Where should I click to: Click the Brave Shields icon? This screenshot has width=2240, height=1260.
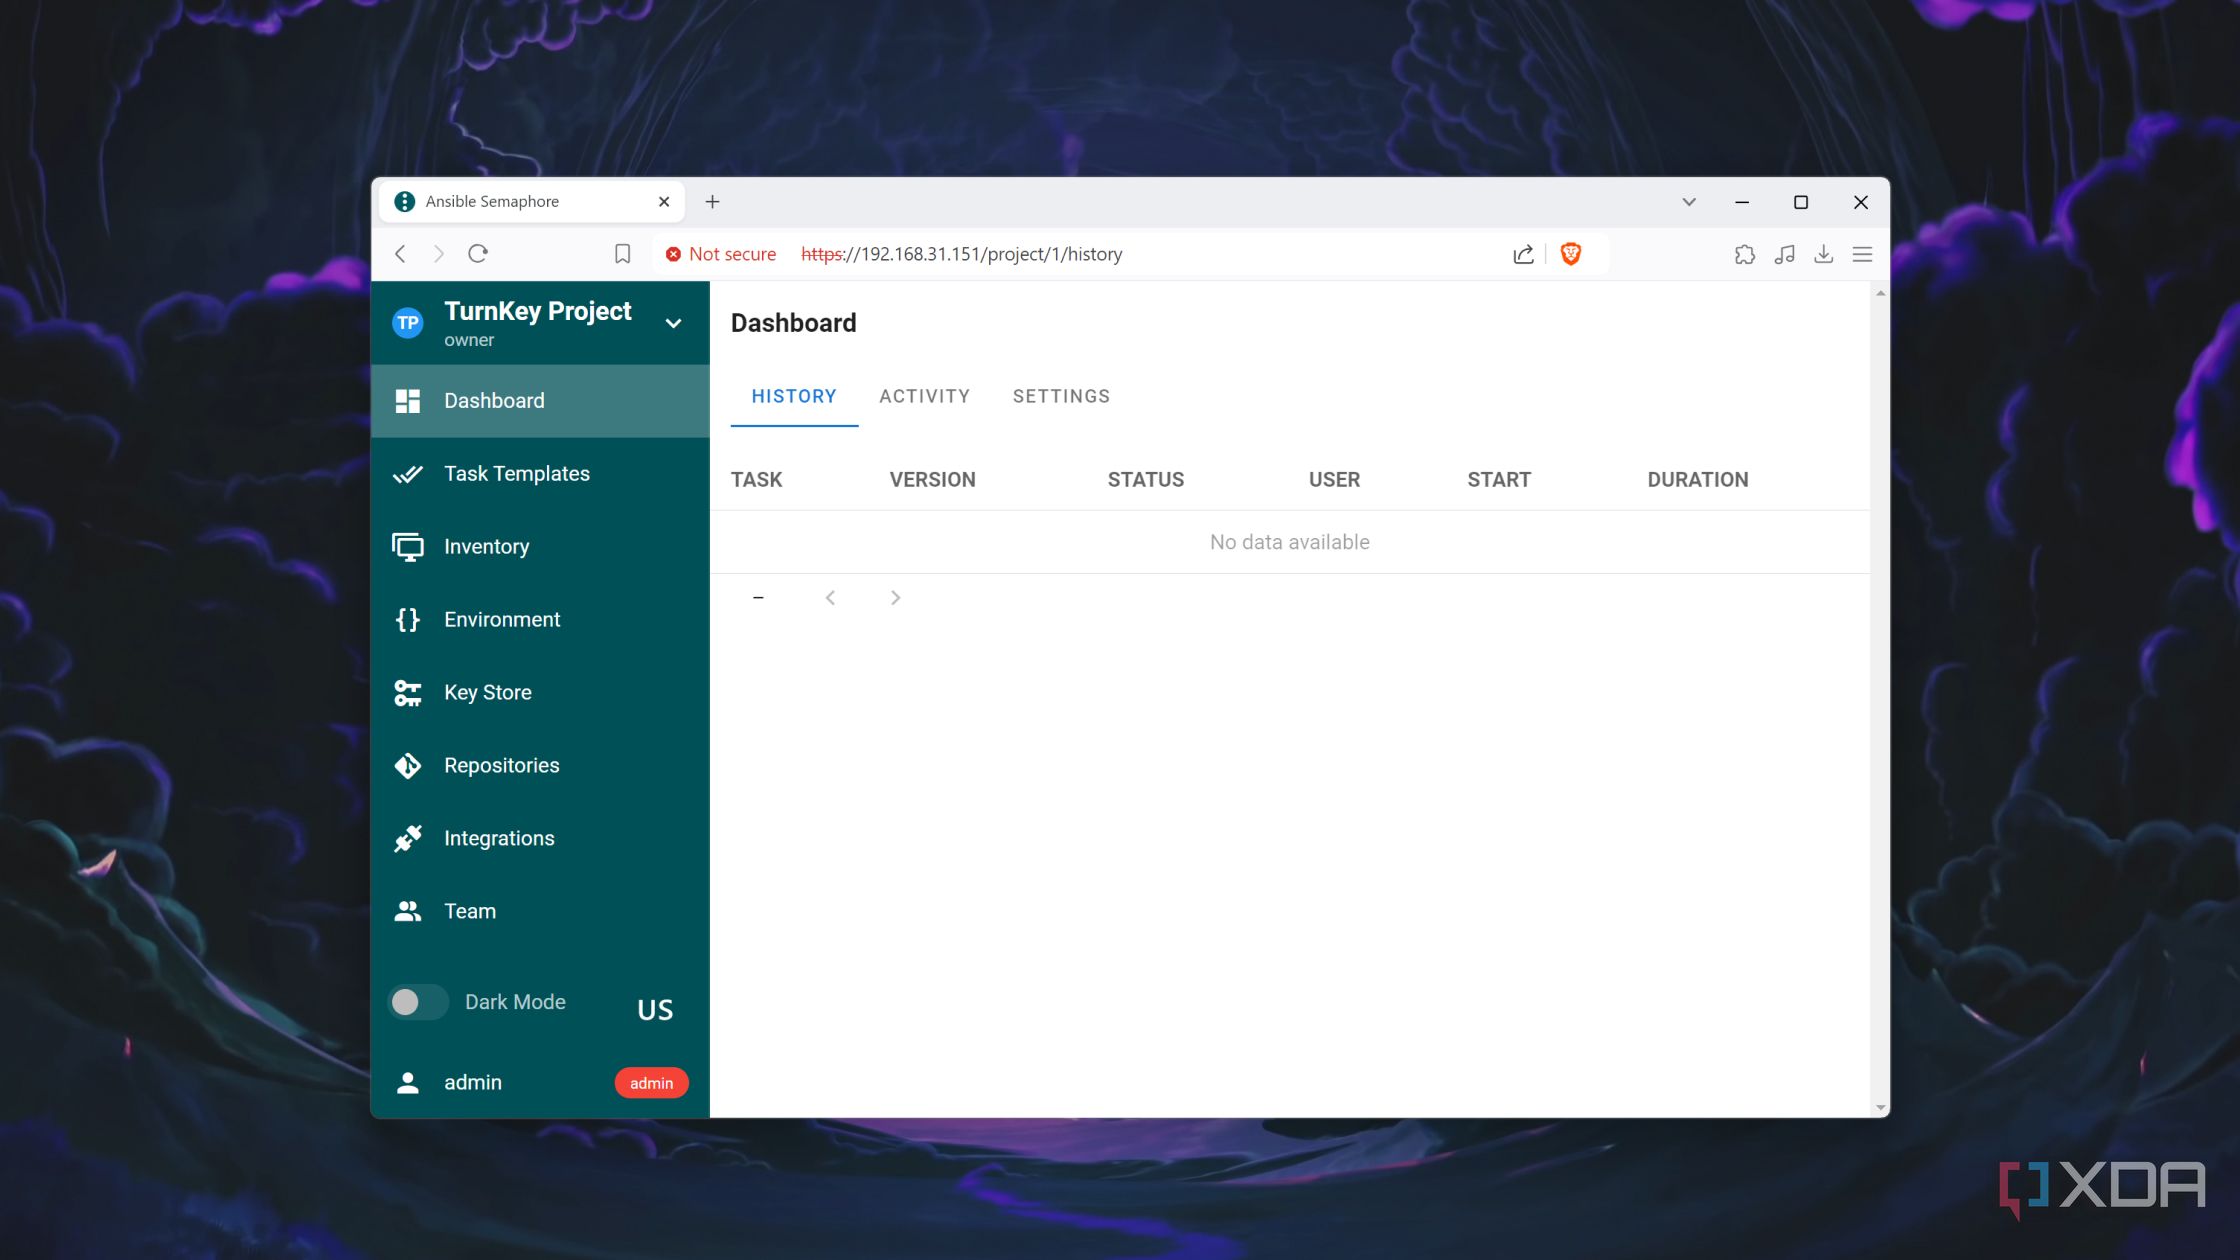point(1570,254)
